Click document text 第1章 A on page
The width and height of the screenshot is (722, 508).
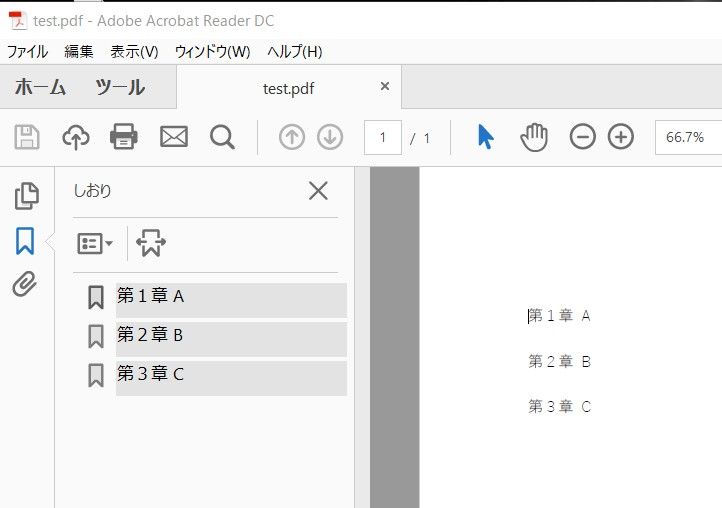click(x=559, y=315)
